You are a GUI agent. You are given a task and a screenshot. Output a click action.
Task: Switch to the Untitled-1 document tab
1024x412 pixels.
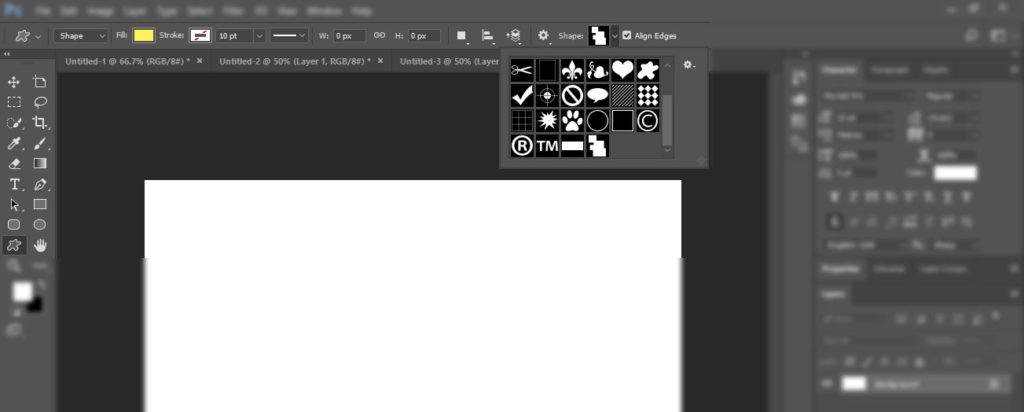click(127, 61)
